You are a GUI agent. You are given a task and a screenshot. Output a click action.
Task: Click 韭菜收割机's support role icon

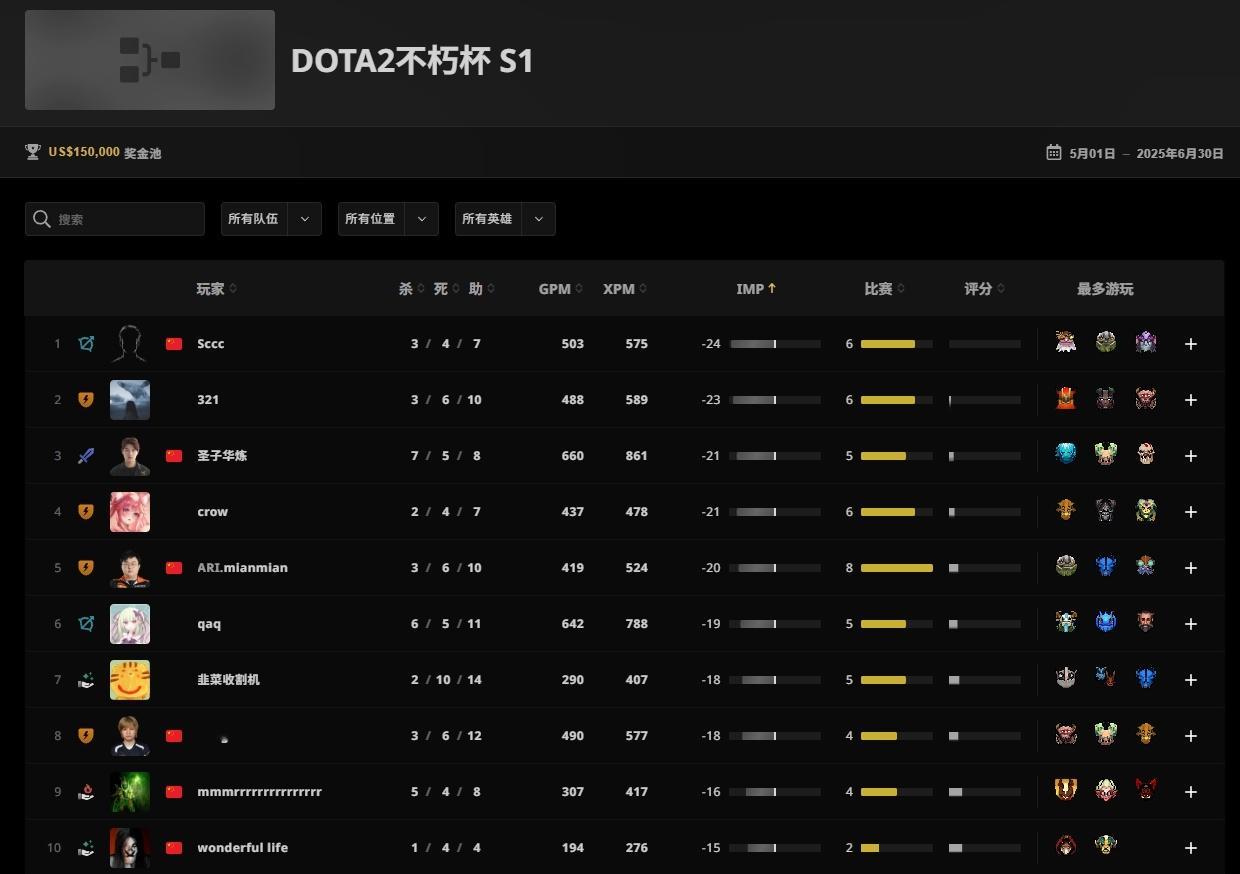(86, 679)
